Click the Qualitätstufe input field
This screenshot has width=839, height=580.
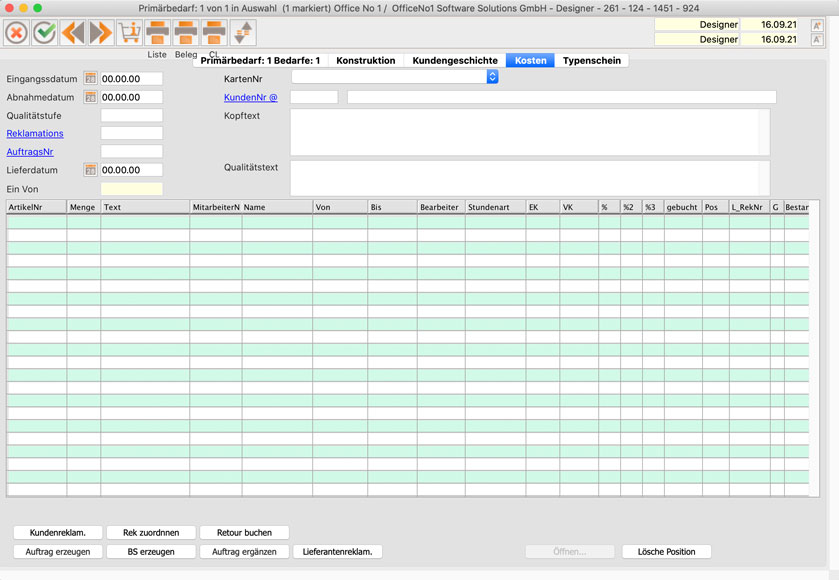coord(132,115)
